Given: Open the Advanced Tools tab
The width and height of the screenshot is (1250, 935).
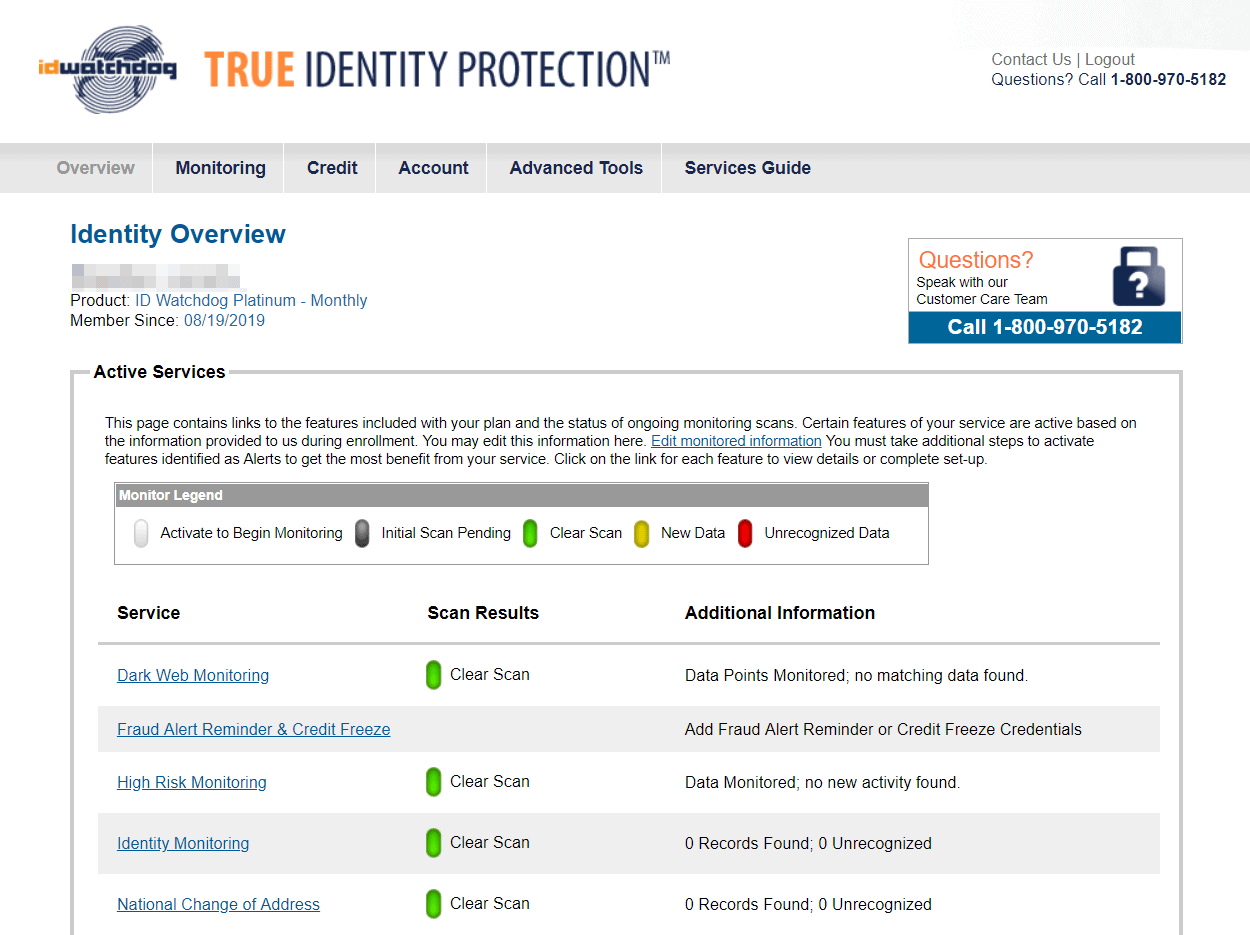Looking at the screenshot, I should click(576, 168).
